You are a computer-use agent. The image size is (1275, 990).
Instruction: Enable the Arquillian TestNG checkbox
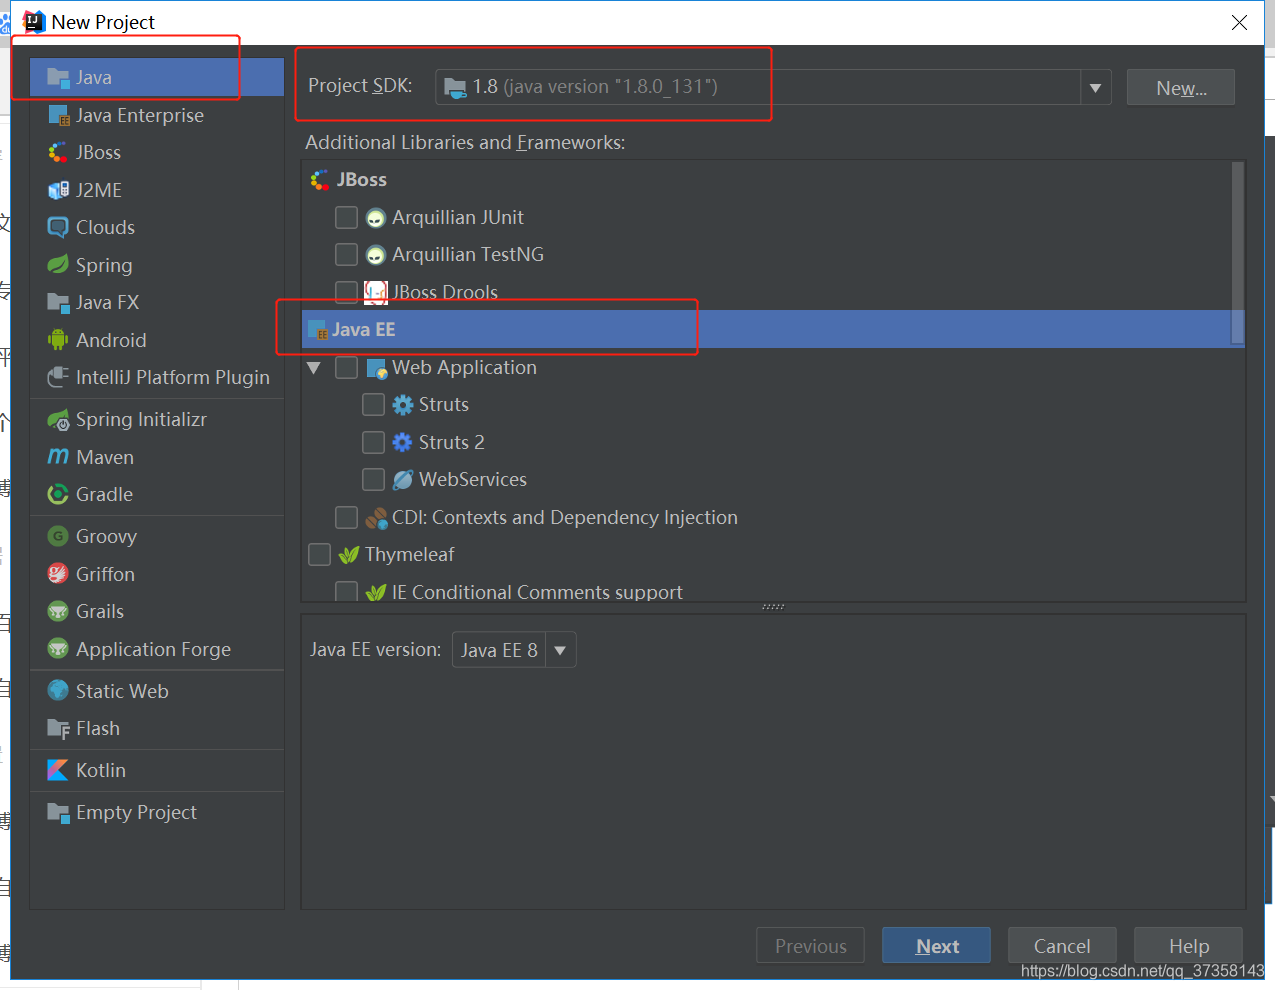(346, 254)
